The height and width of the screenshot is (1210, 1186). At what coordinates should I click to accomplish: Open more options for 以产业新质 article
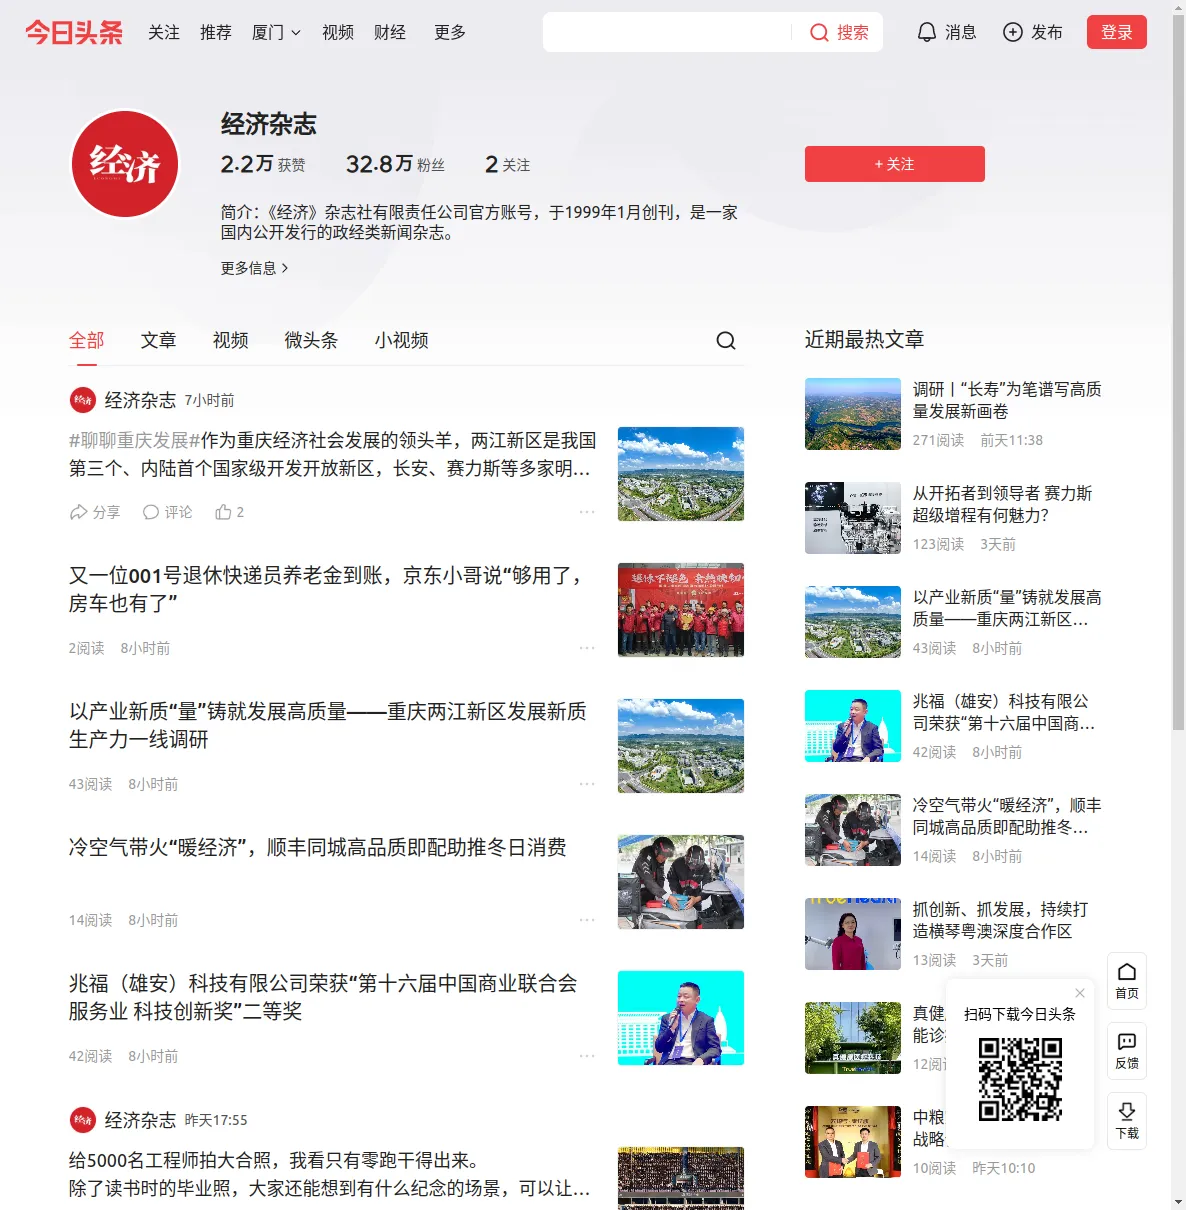(x=587, y=784)
